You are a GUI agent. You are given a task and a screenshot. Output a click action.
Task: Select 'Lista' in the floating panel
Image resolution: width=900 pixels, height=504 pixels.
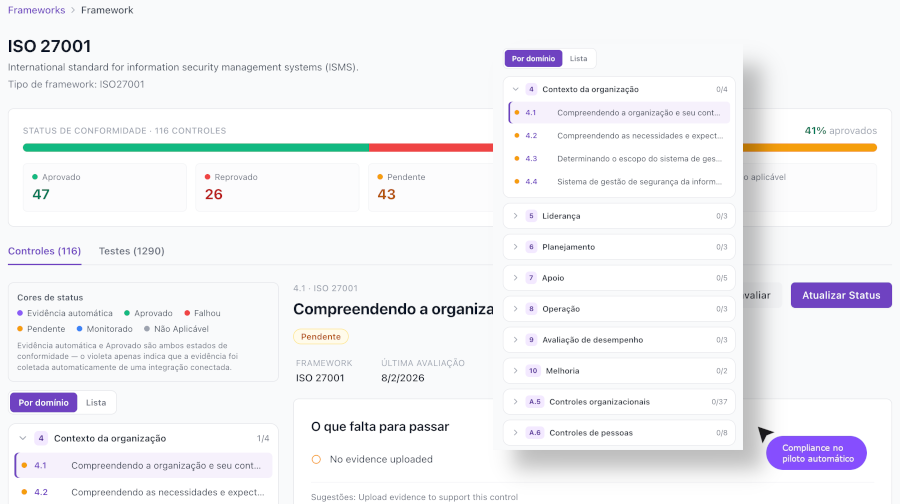click(579, 59)
